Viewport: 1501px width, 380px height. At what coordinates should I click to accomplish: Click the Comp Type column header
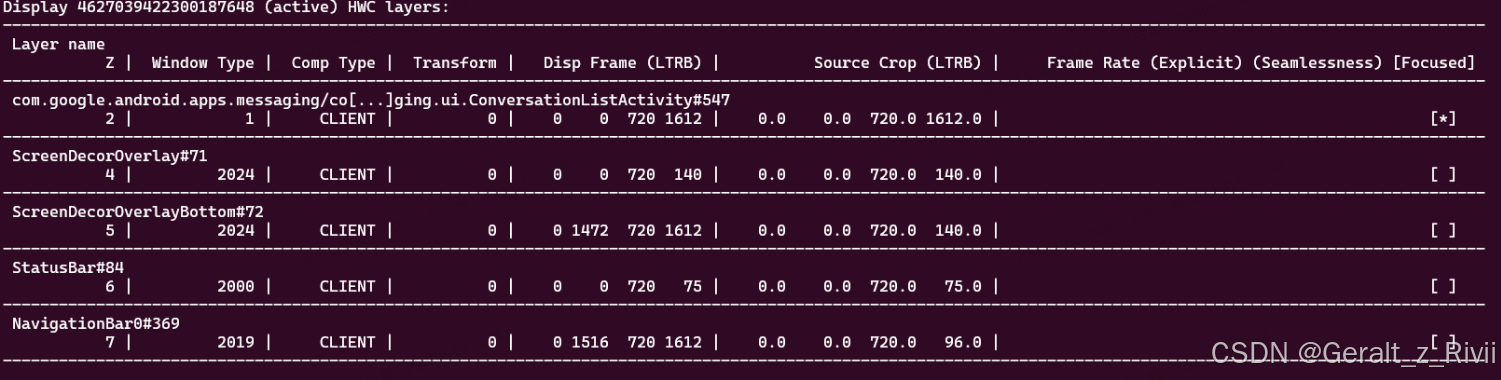pos(333,63)
